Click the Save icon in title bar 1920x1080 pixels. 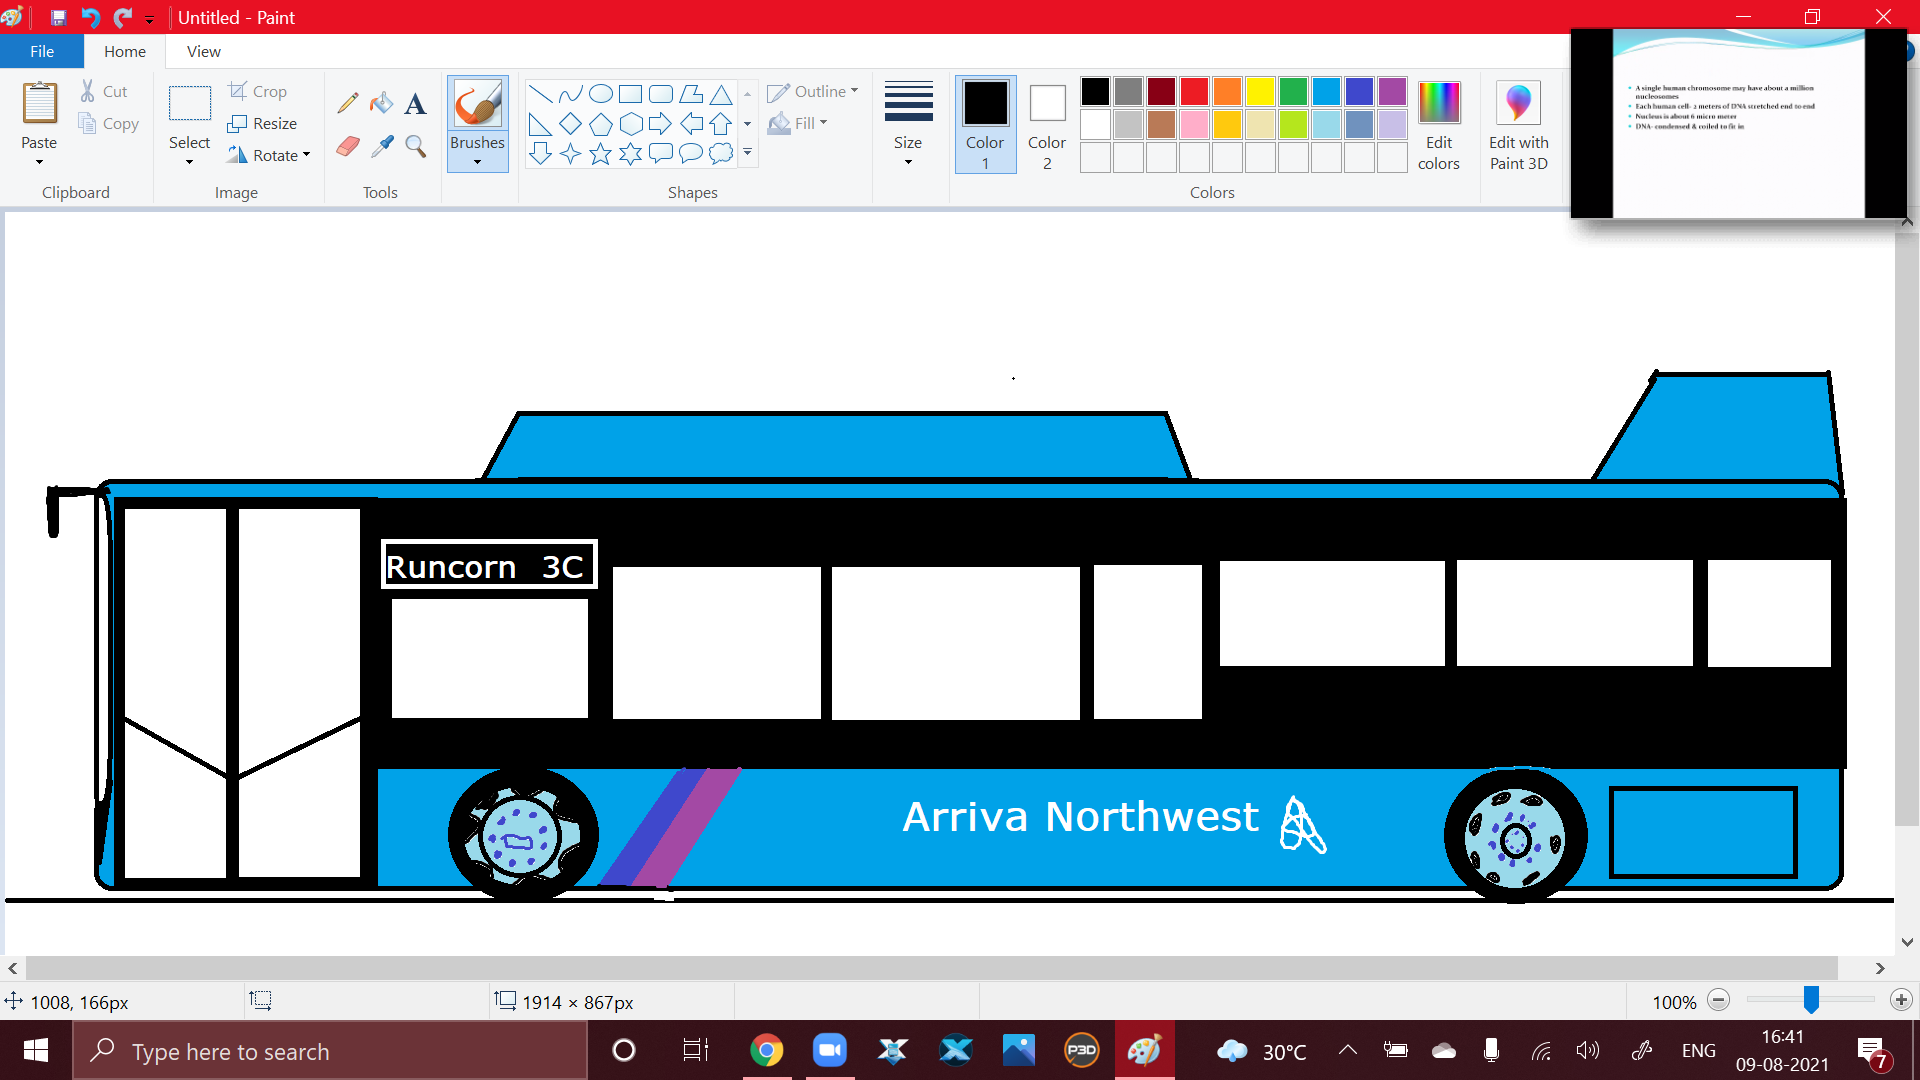(58, 17)
